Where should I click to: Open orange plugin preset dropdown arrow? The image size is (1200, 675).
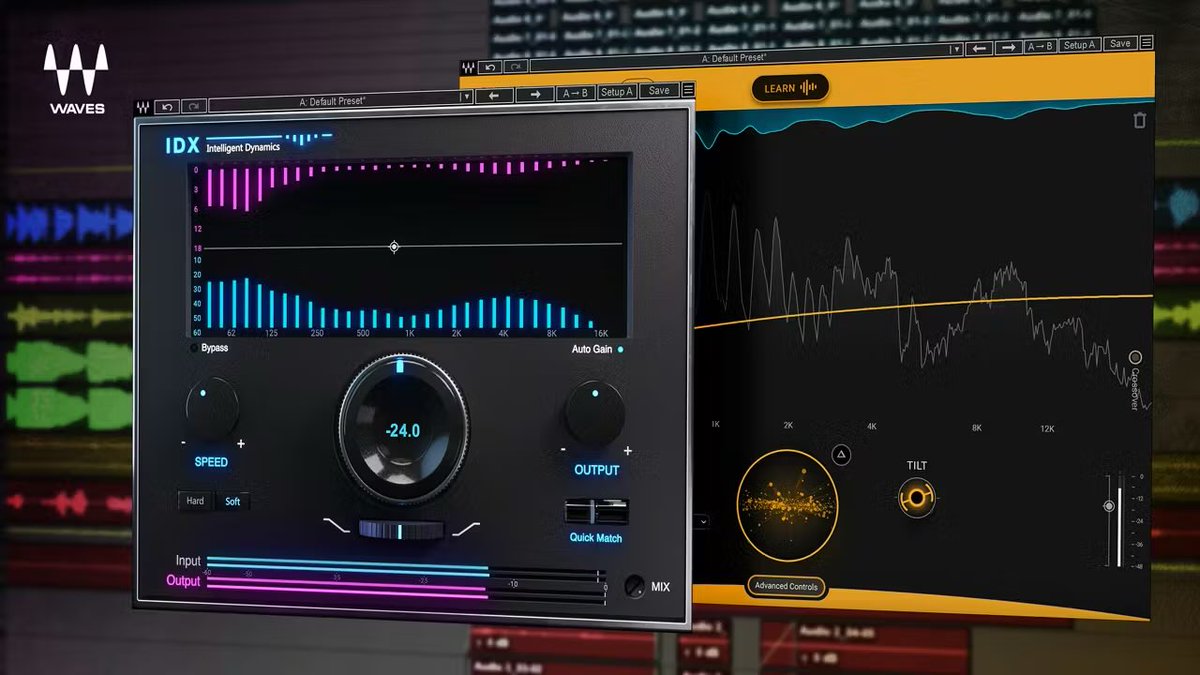click(956, 48)
